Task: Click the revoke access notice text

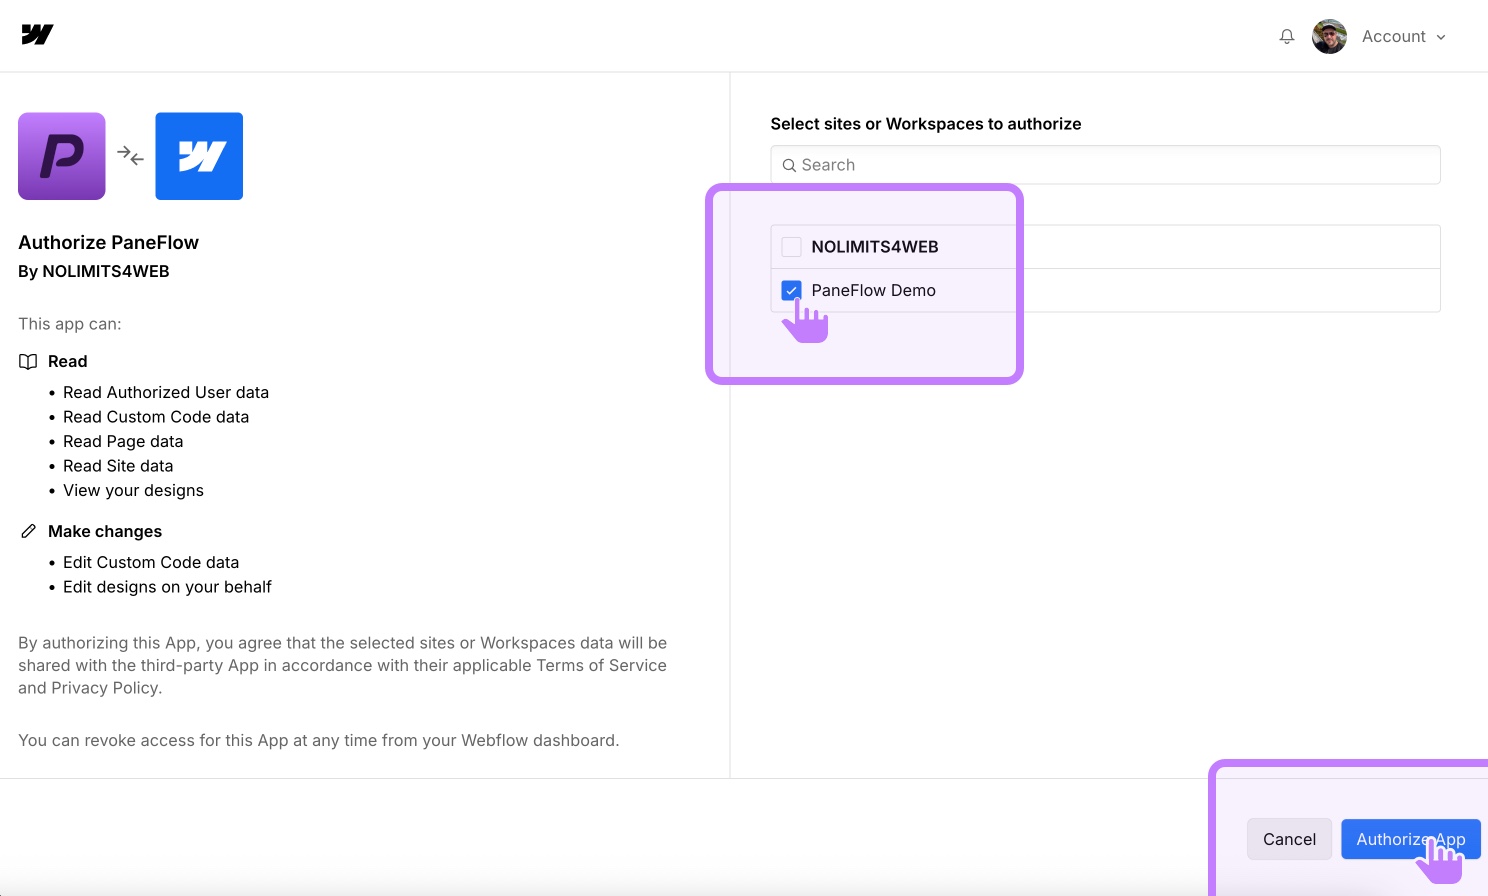Action: click(x=319, y=740)
